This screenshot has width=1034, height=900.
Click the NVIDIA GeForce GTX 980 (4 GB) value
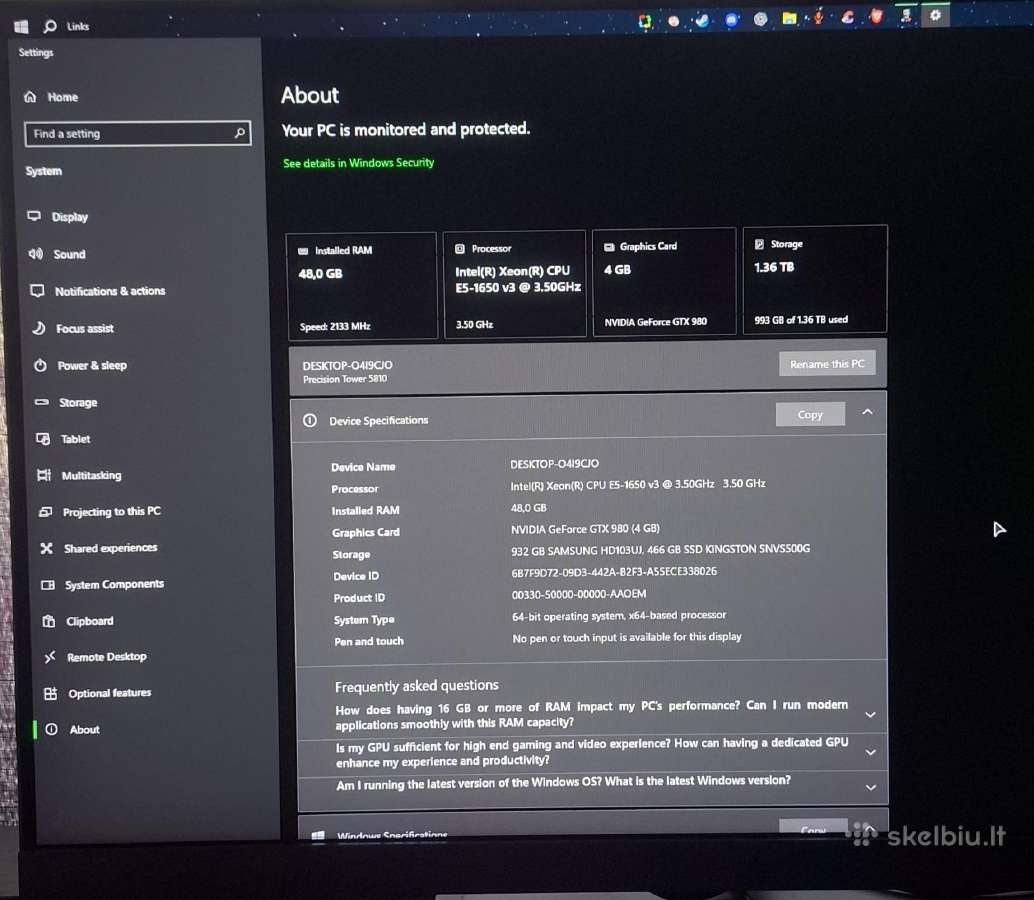click(585, 529)
